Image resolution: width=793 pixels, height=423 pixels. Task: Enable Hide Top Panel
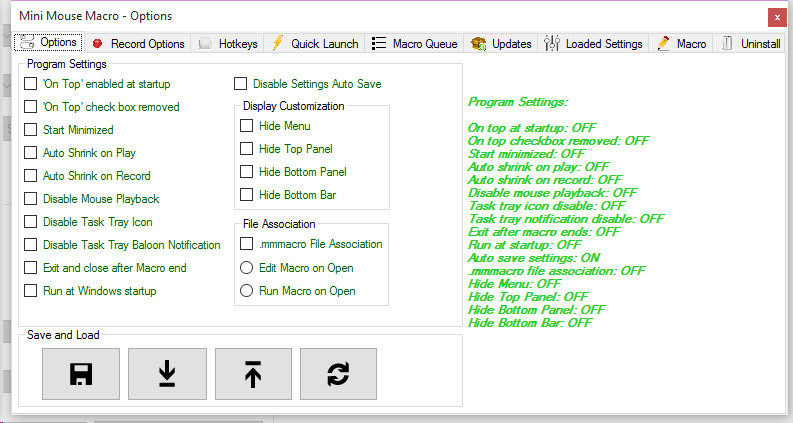pyautogui.click(x=247, y=149)
